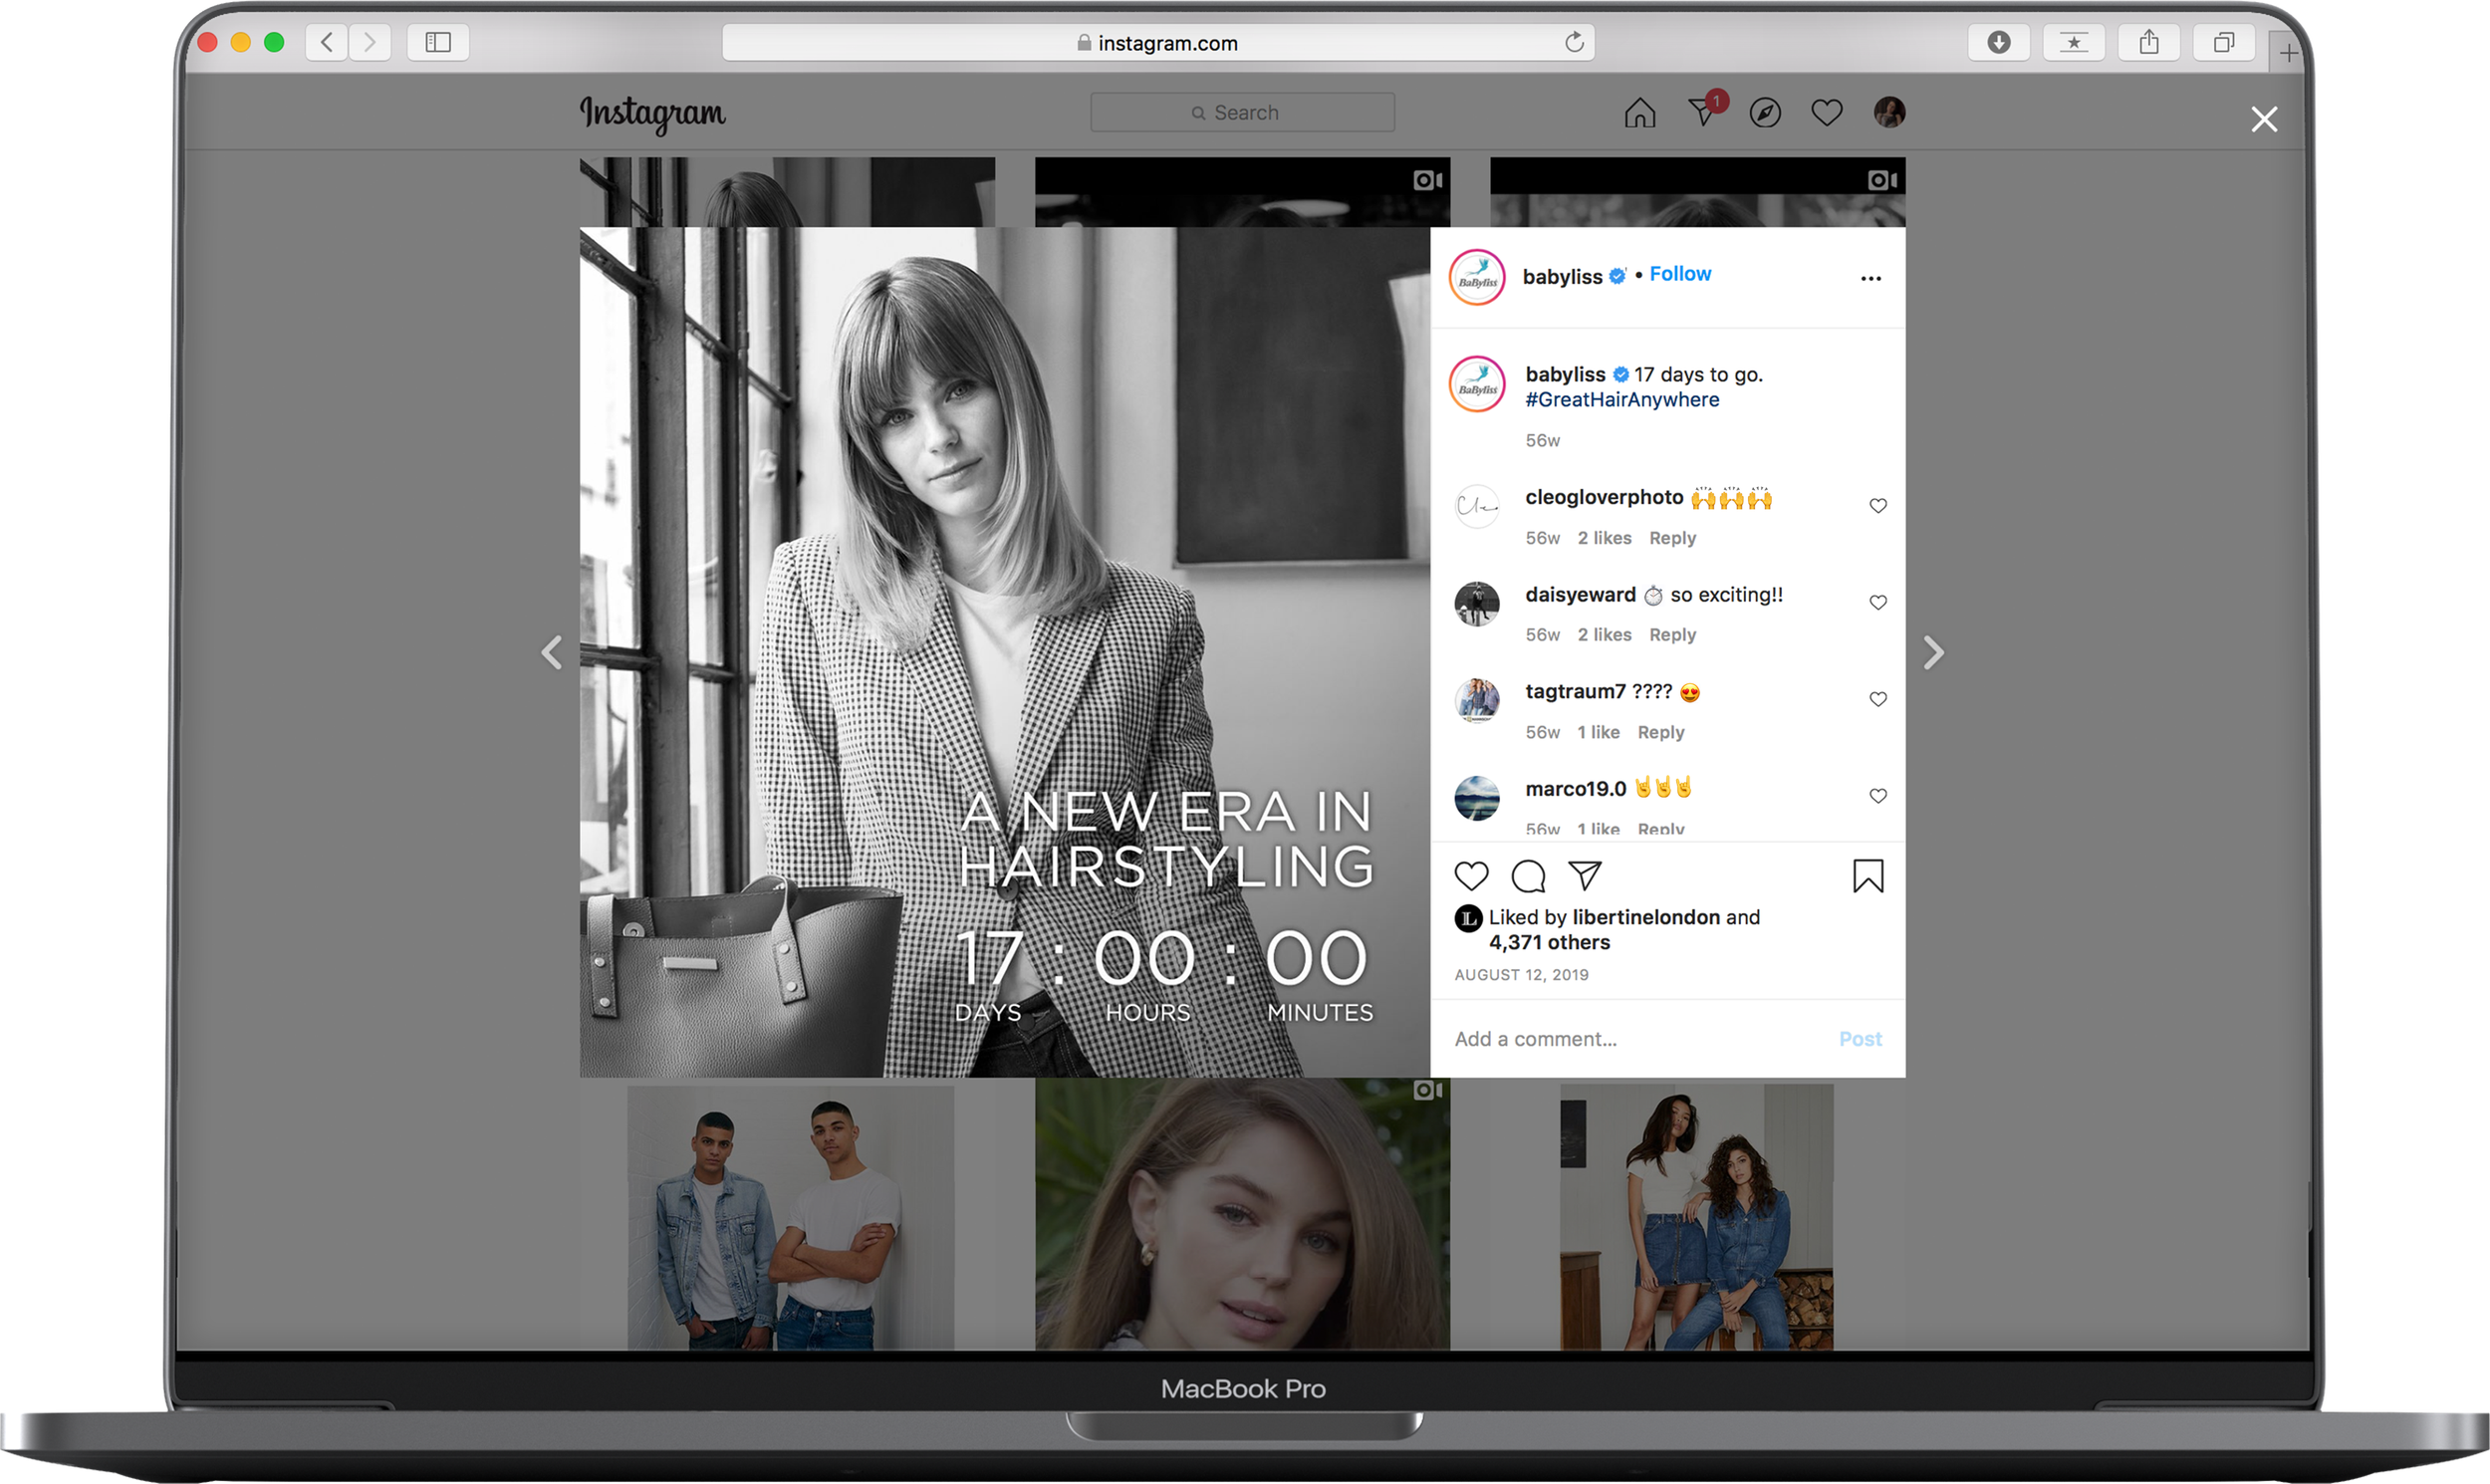Click the main post photo
Image resolution: width=2490 pixels, height=1484 pixels.
coord(1004,652)
